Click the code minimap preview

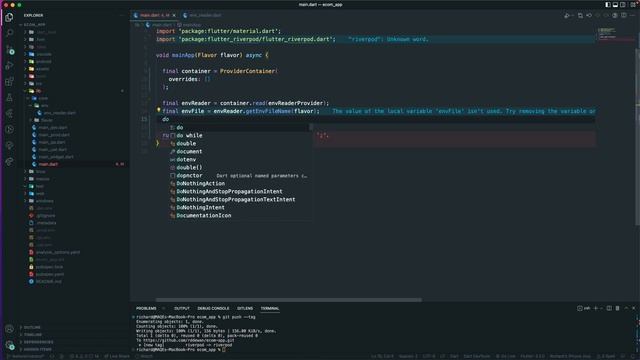(x=615, y=35)
